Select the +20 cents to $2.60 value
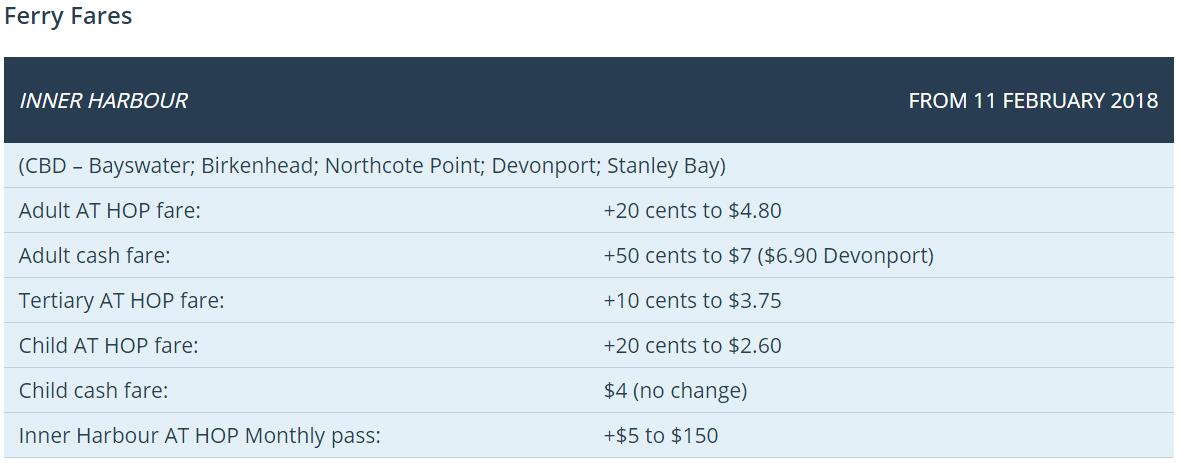Image resolution: width=1179 pixels, height=464 pixels. 692,345
